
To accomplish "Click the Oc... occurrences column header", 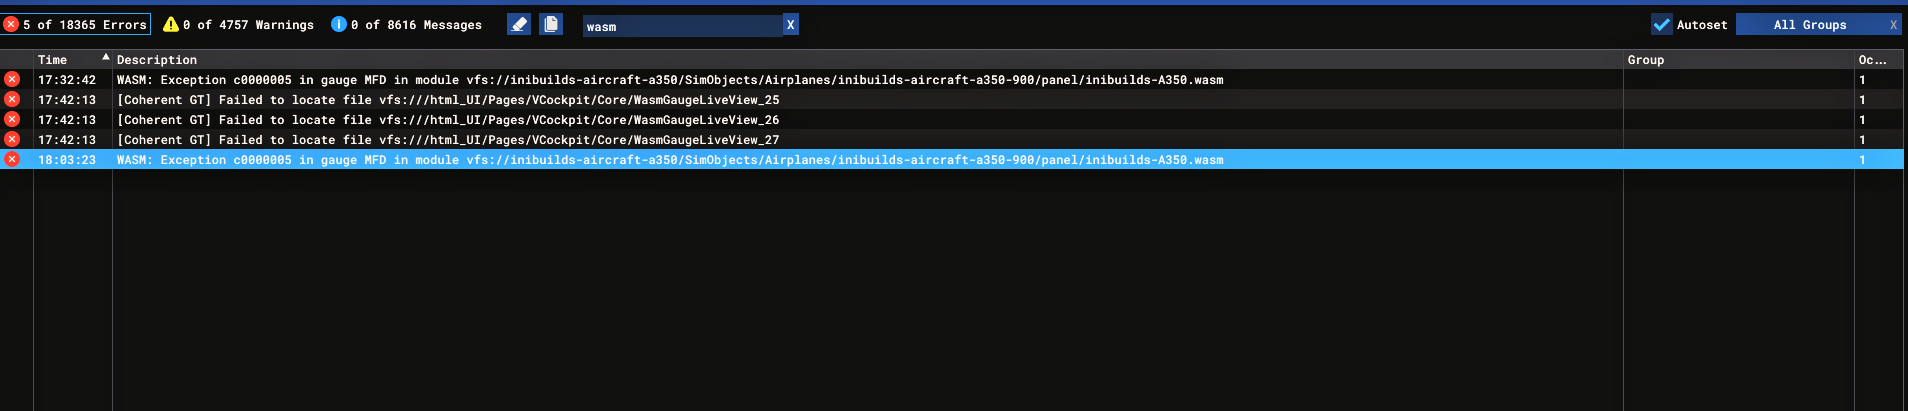I will [1872, 60].
